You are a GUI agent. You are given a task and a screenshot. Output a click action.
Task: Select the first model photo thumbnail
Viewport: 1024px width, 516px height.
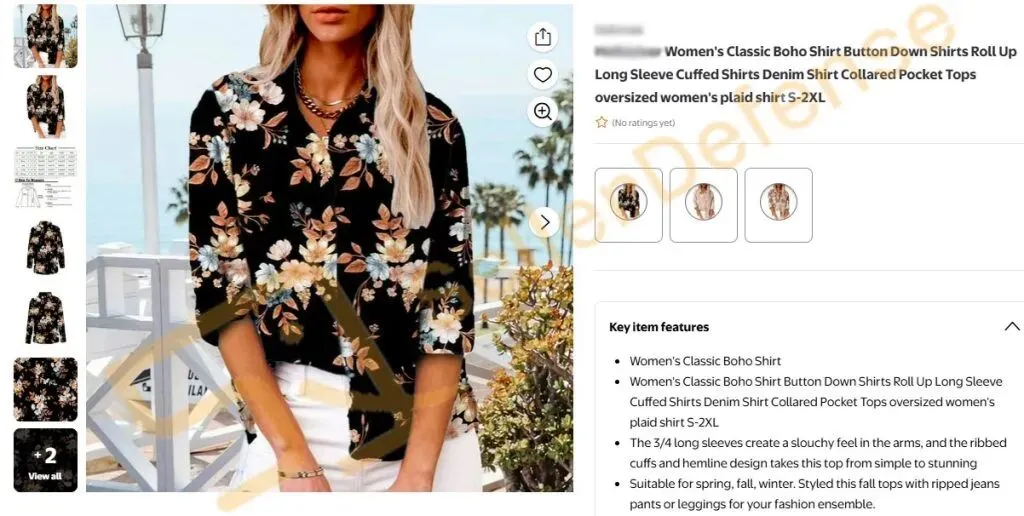(46, 36)
